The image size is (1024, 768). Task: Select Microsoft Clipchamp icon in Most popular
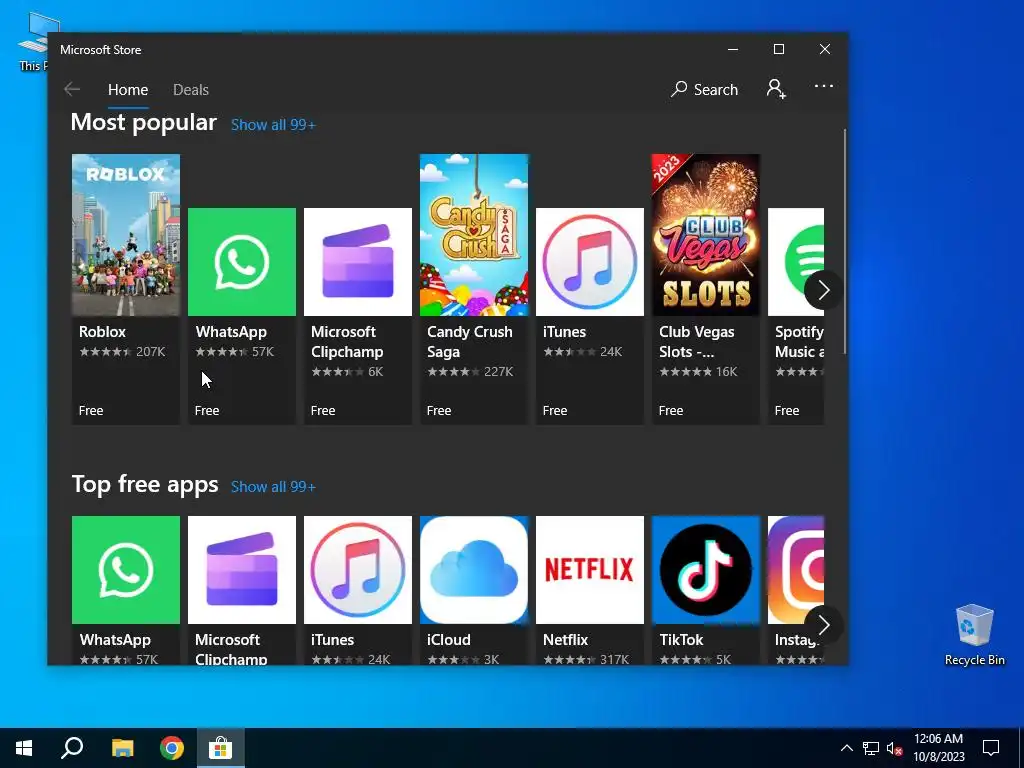pyautogui.click(x=358, y=262)
